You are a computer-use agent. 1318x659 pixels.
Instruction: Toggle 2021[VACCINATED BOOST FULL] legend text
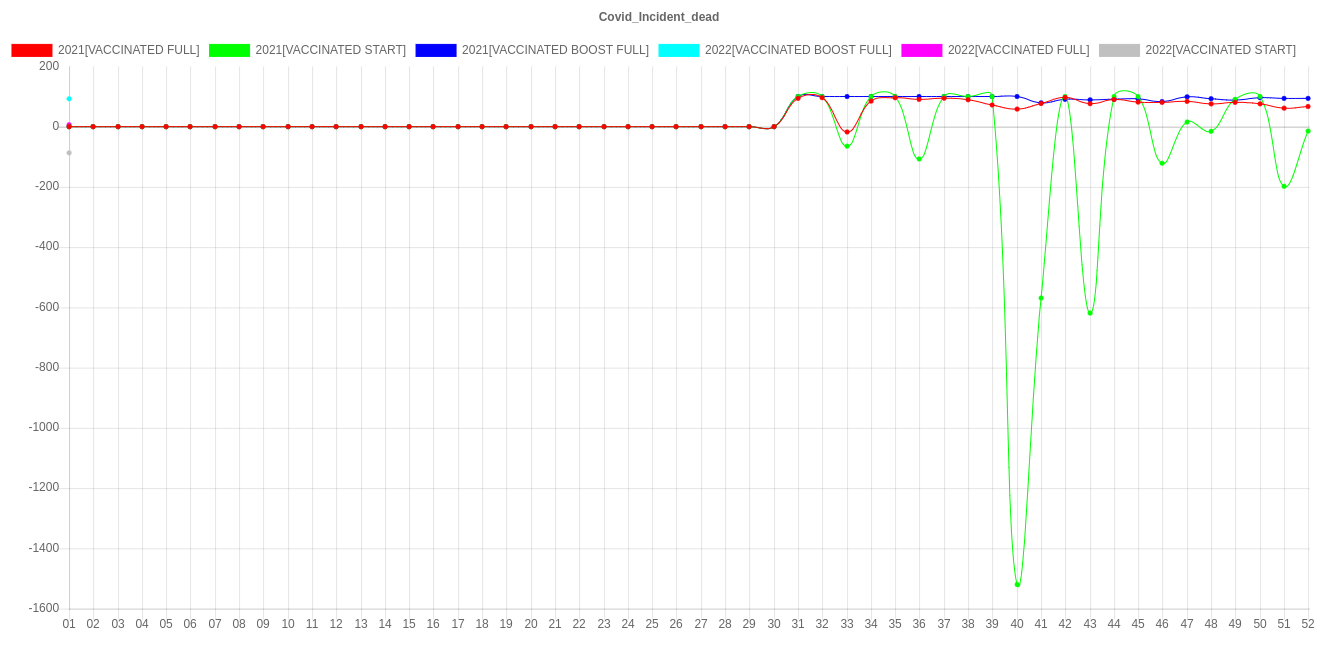coord(555,50)
